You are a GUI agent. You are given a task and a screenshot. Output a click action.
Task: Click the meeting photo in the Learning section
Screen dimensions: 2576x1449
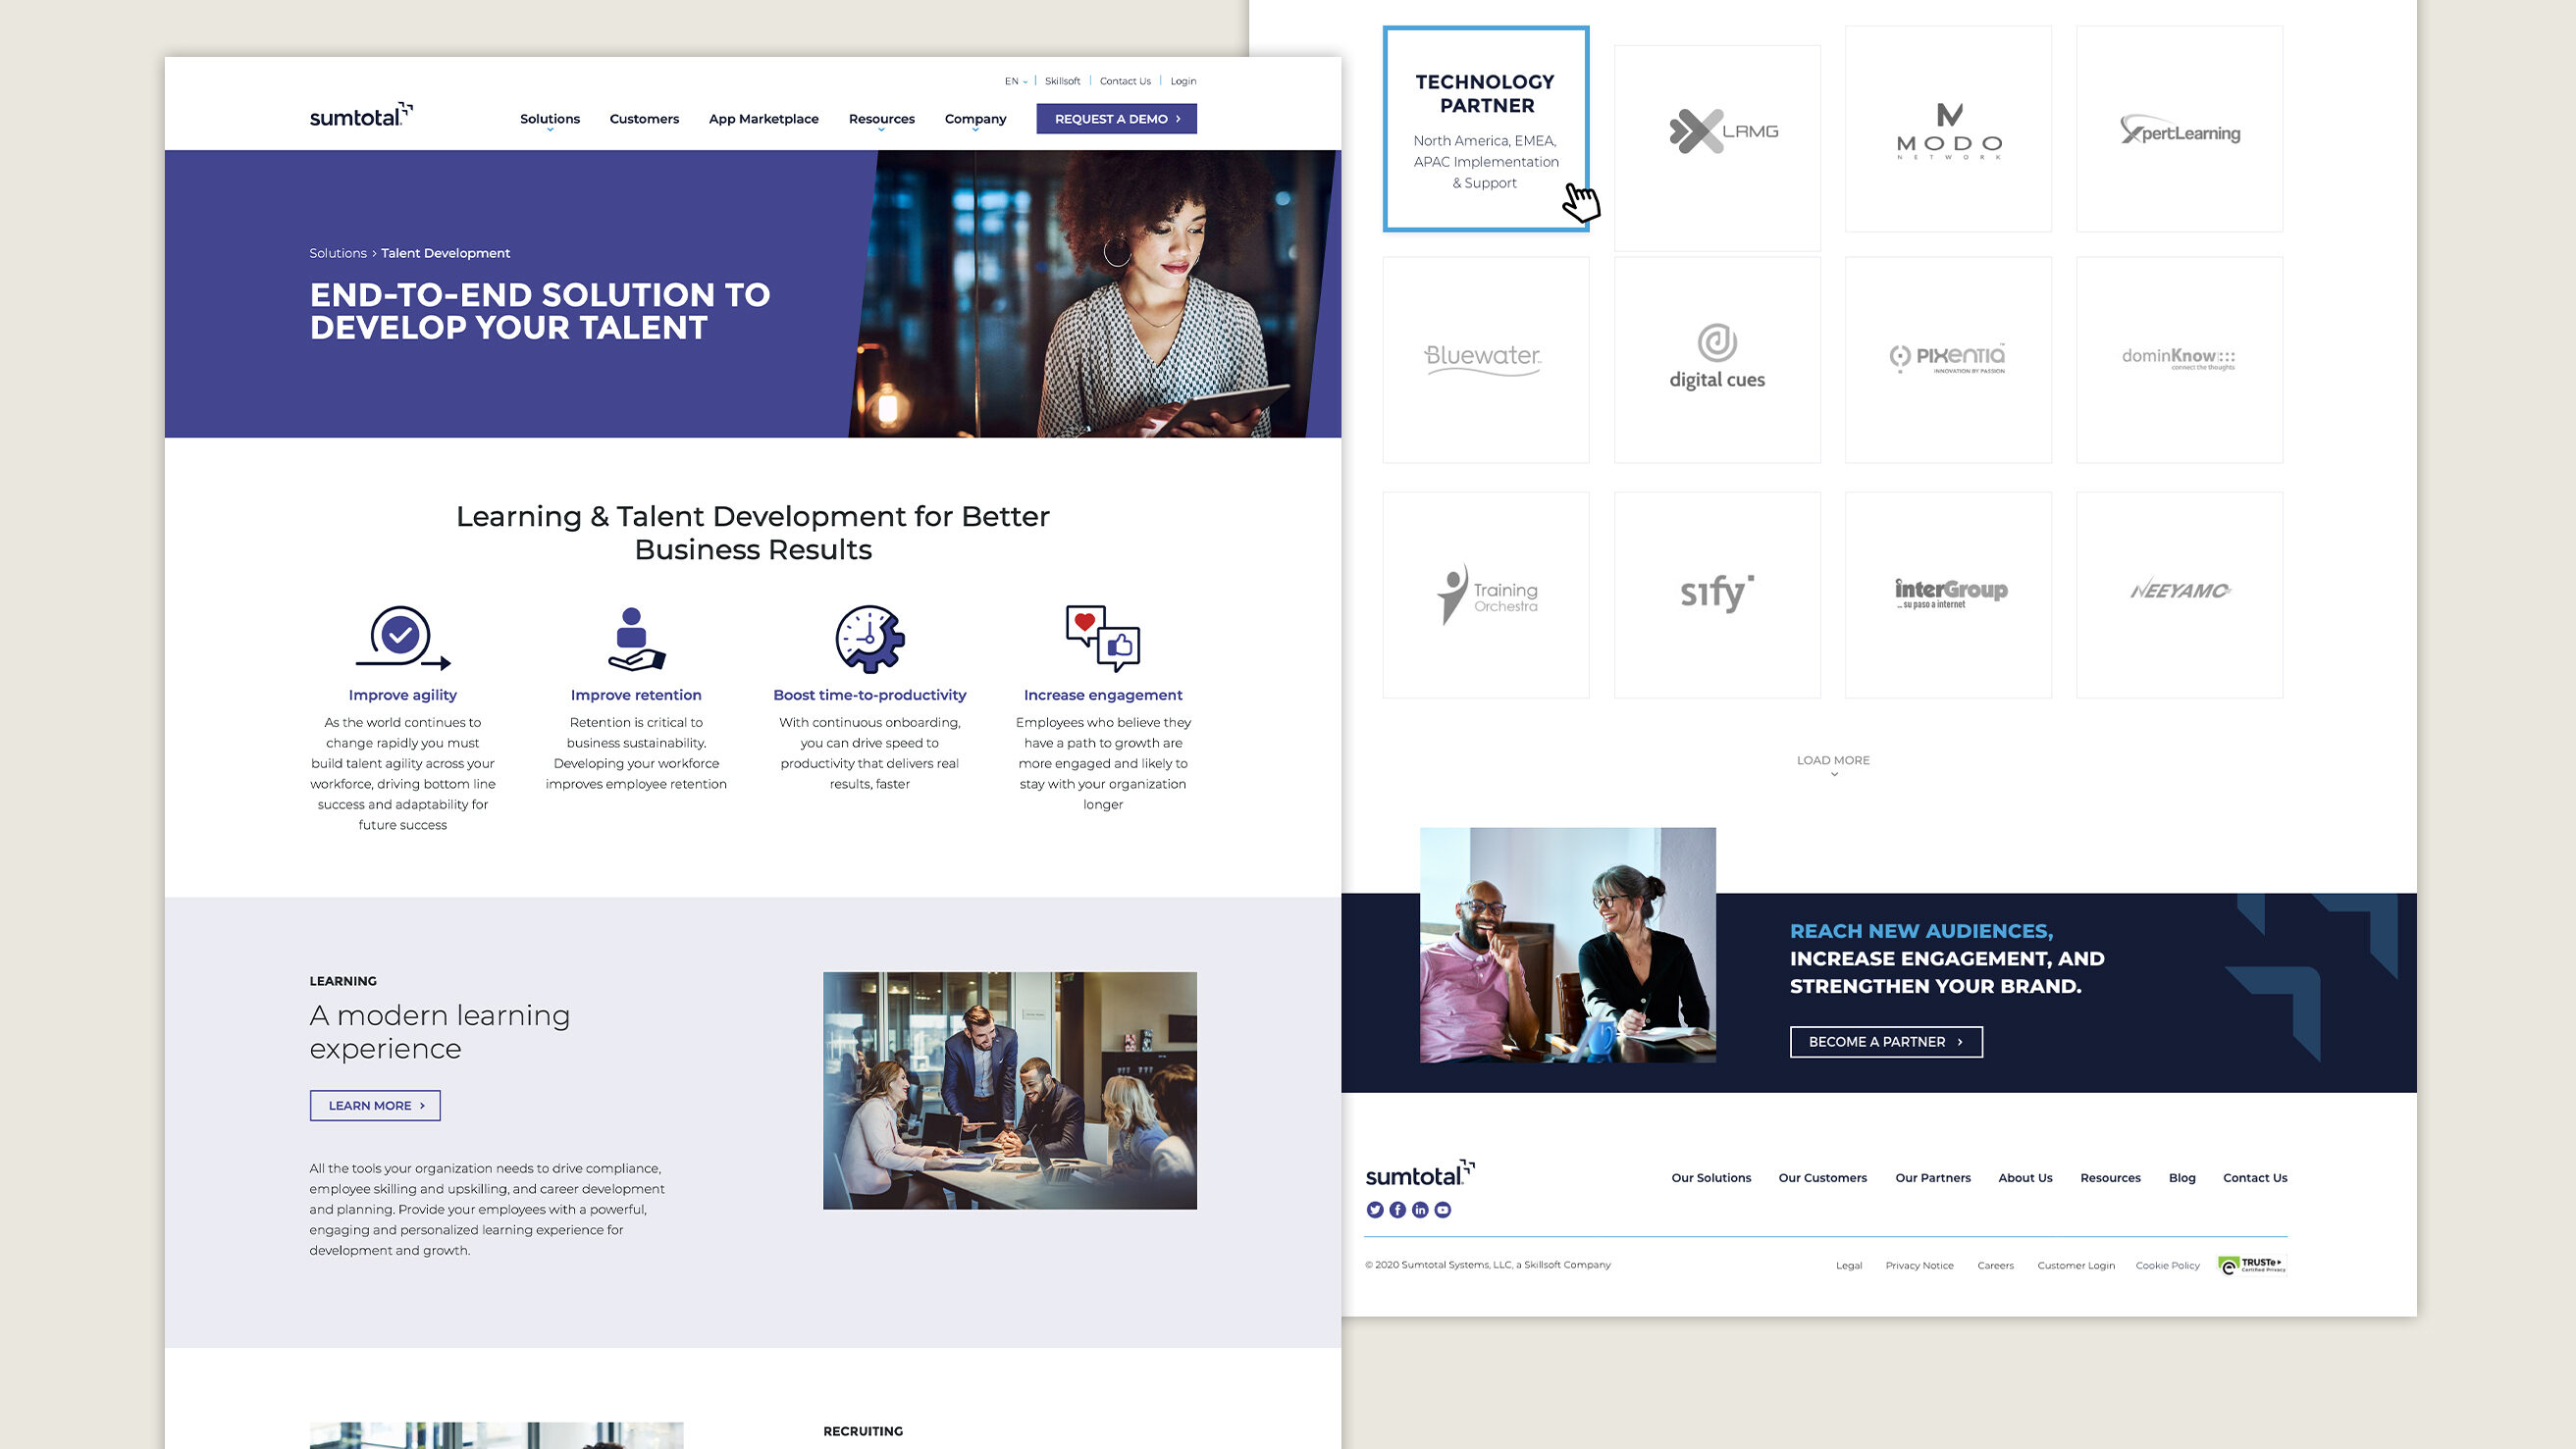coord(1010,1091)
